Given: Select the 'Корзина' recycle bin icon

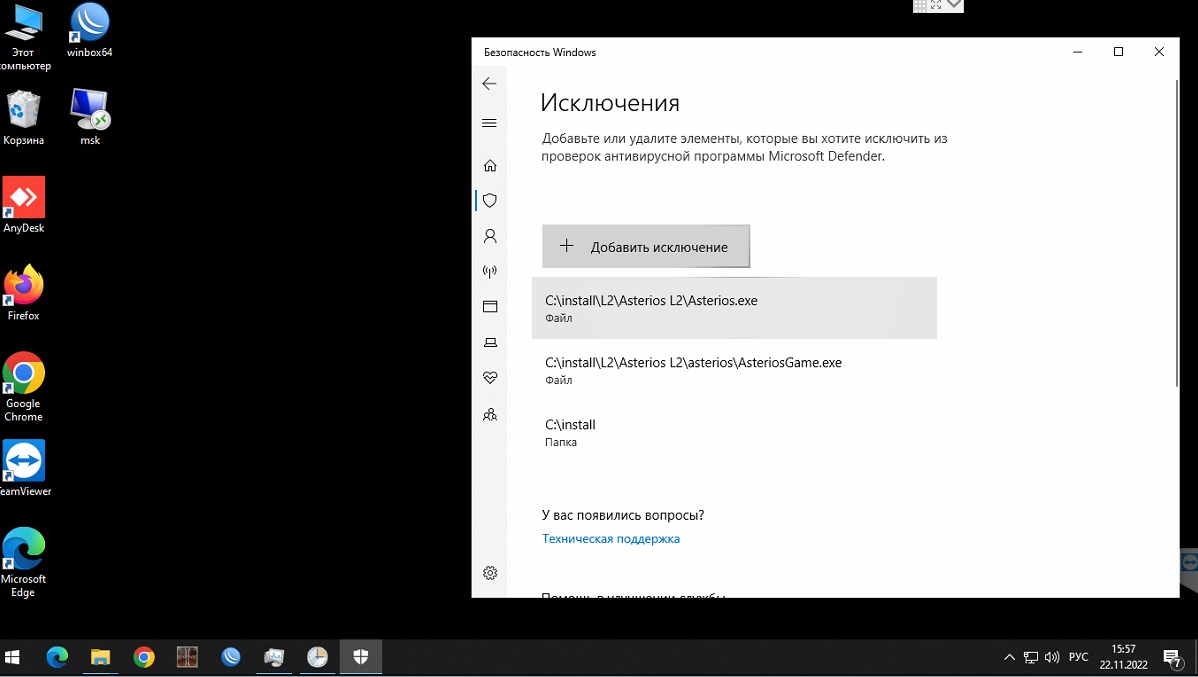Looking at the screenshot, I should [23, 118].
